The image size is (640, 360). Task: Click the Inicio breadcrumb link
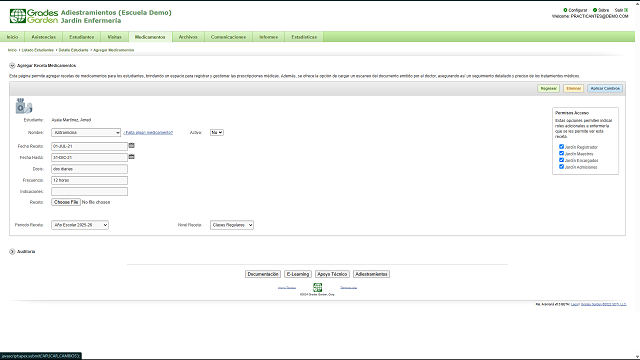click(x=12, y=50)
